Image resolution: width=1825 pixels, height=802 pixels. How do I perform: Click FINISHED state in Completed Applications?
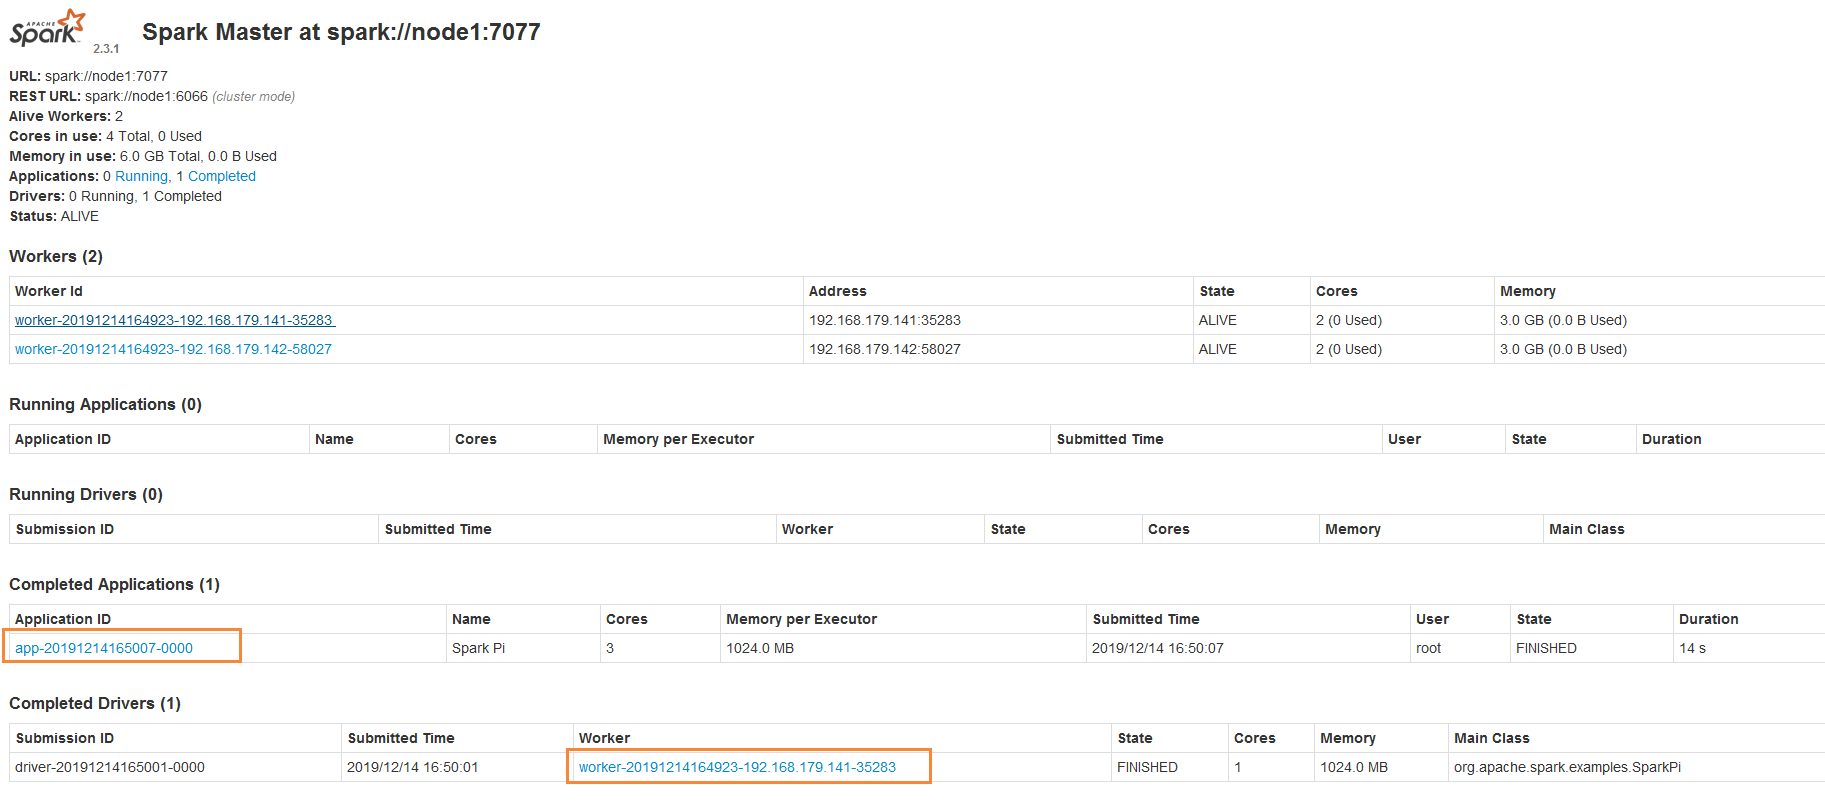tap(1546, 648)
